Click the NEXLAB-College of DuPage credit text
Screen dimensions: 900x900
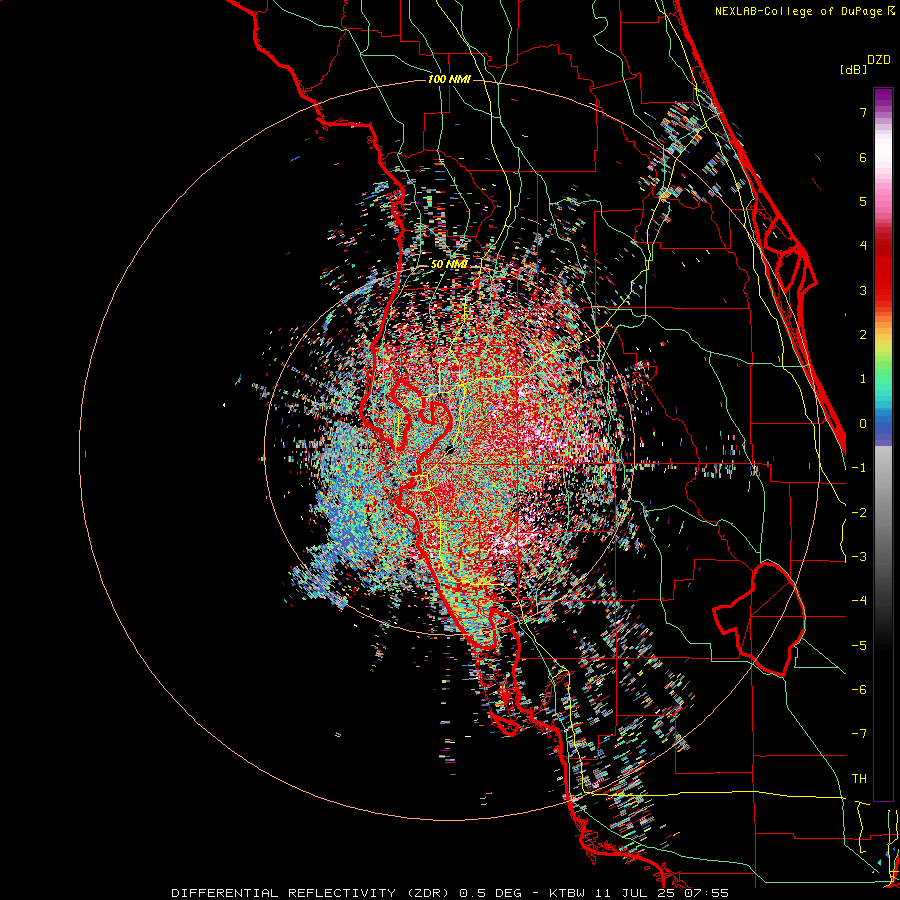pyautogui.click(x=798, y=11)
